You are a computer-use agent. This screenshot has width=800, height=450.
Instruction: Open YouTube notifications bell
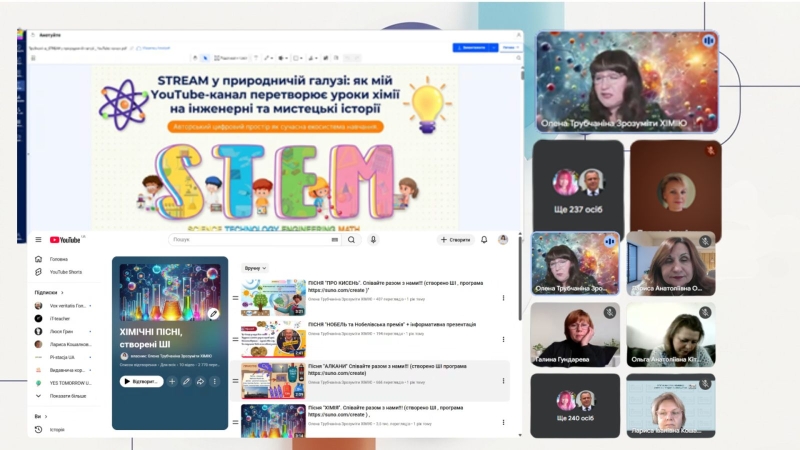(x=484, y=240)
